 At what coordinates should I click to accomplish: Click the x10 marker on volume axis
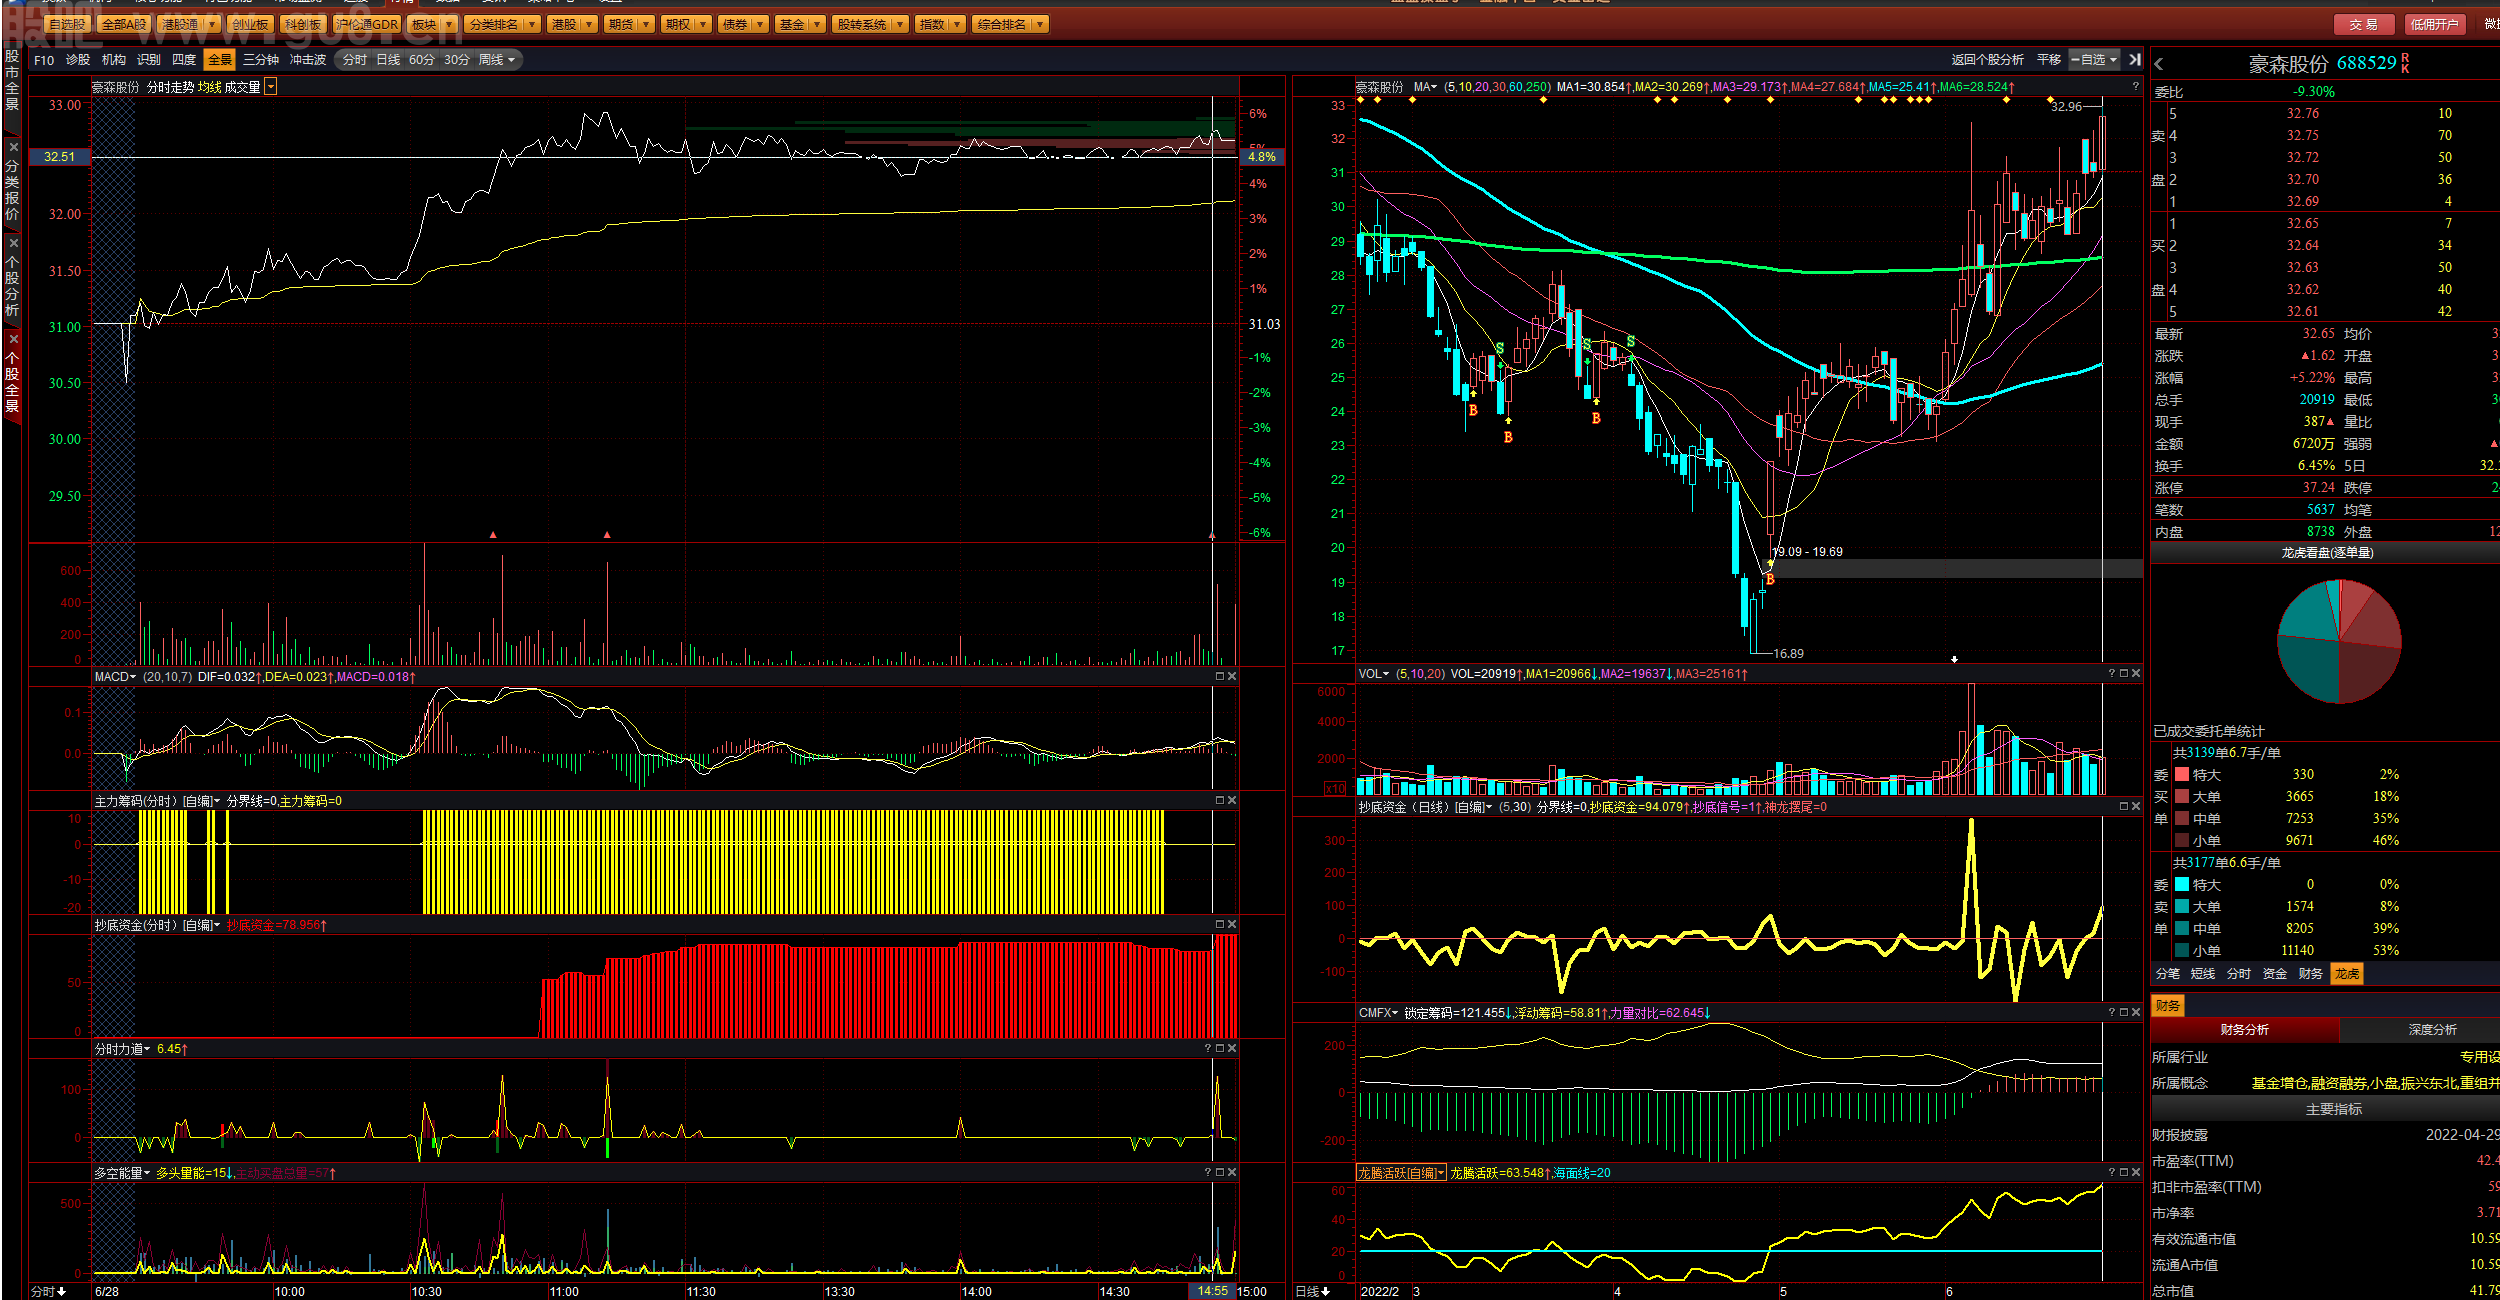click(x=1335, y=789)
